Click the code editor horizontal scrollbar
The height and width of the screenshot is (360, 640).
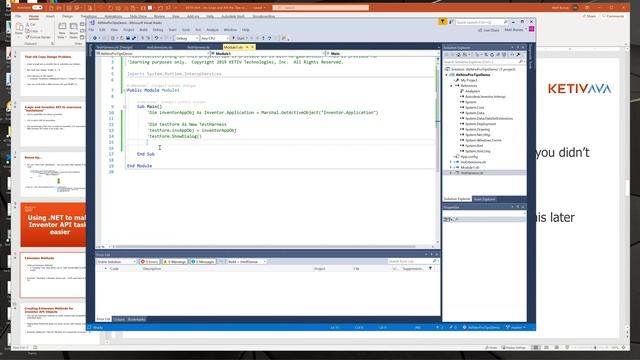pos(265,247)
